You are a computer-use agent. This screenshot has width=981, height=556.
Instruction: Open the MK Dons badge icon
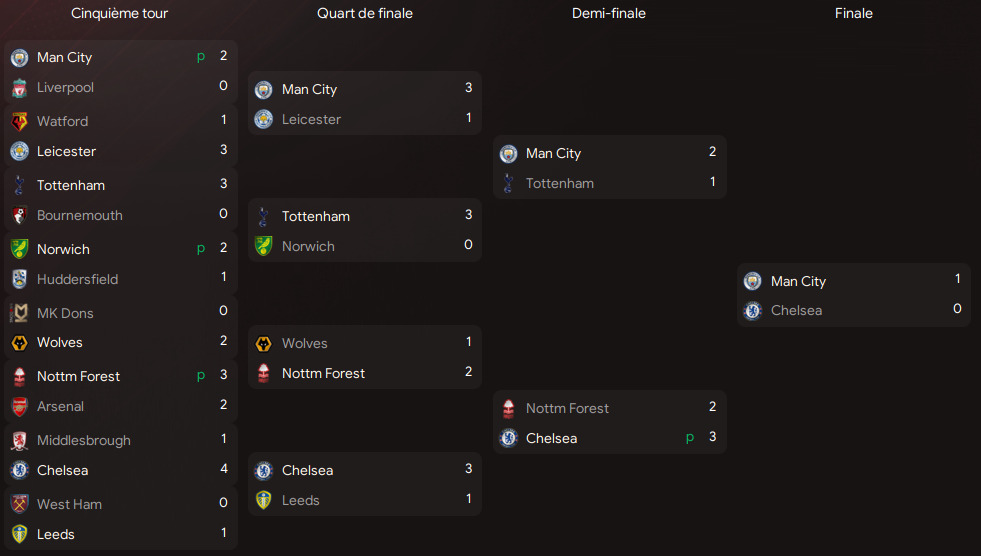pos(19,313)
